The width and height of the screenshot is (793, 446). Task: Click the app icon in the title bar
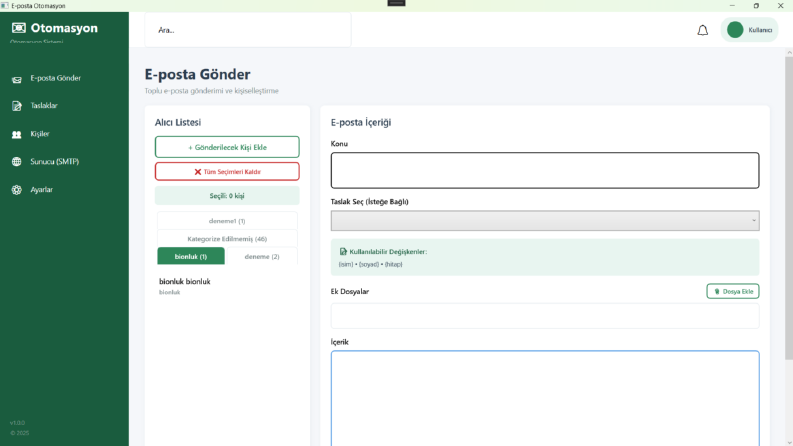pos(5,6)
